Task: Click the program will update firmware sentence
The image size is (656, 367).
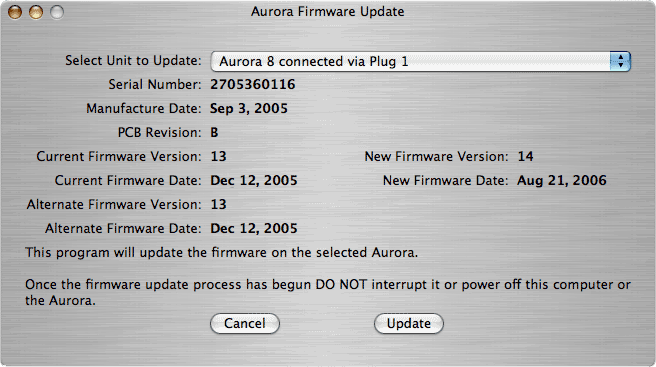Action: tap(221, 253)
